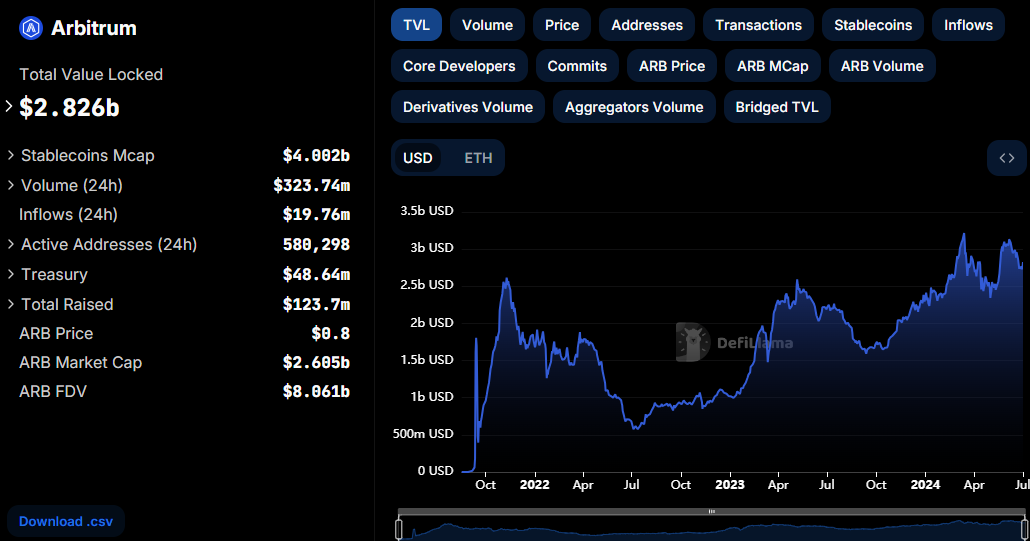Enable the Inflows chart metric
The height and width of the screenshot is (541, 1030).
click(968, 25)
